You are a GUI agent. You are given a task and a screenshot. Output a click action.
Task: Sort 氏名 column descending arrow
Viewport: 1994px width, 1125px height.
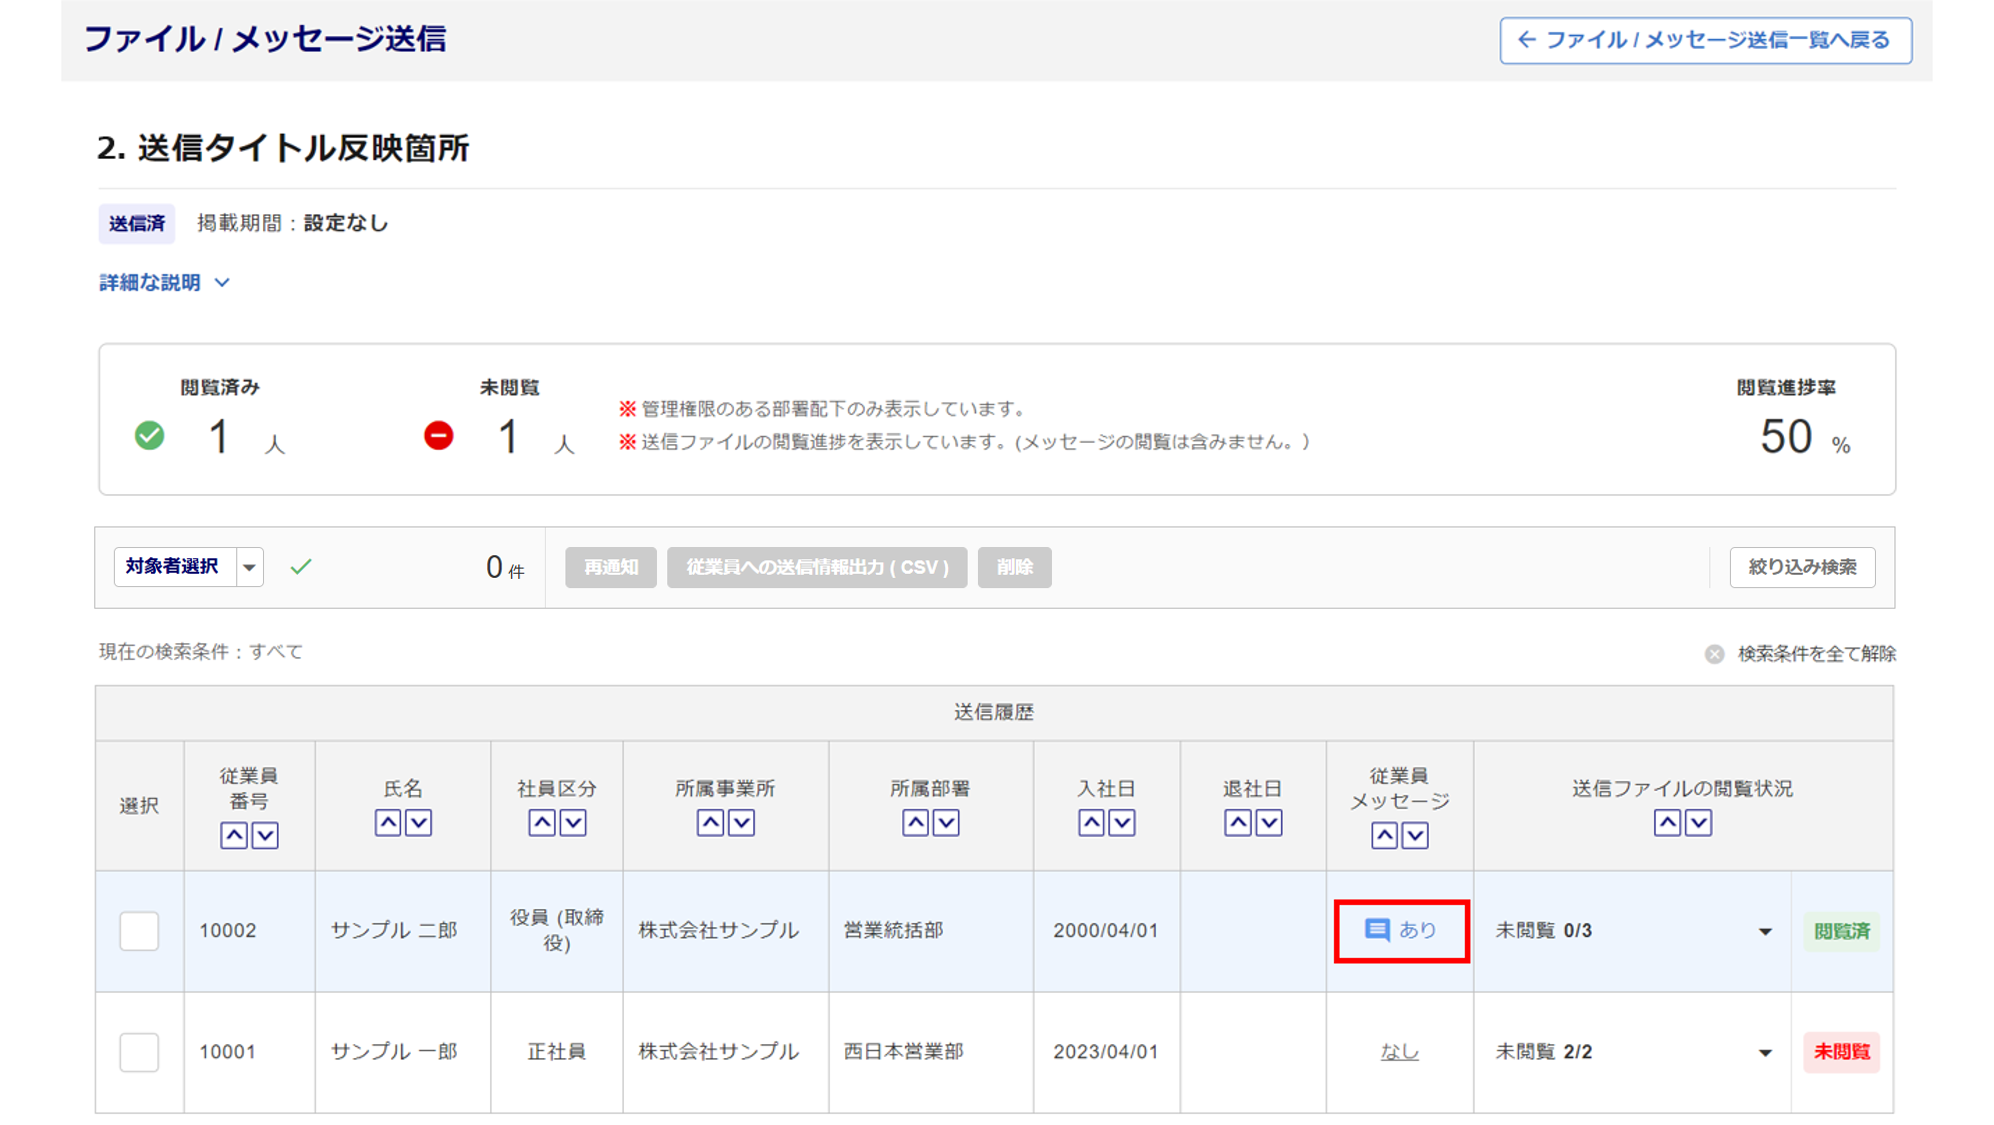[419, 822]
